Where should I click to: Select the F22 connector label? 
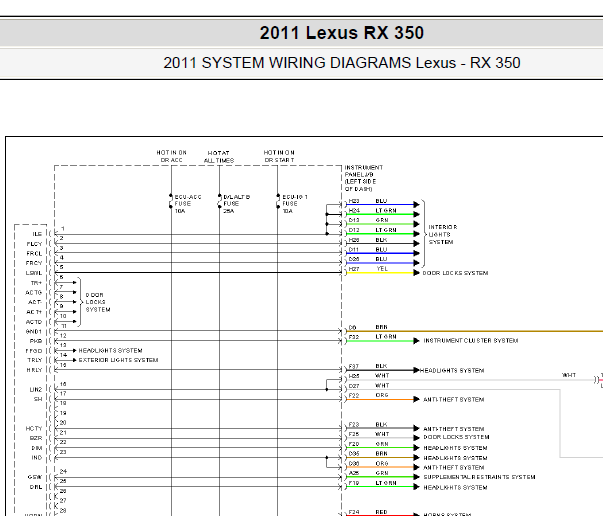pyautogui.click(x=354, y=396)
